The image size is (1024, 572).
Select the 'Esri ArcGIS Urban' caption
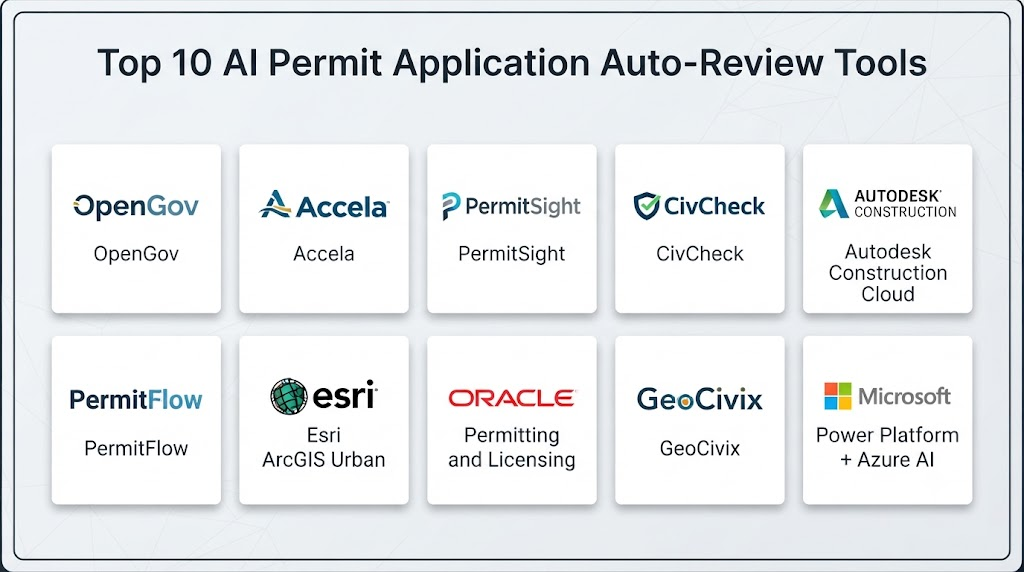pyautogui.click(x=324, y=447)
